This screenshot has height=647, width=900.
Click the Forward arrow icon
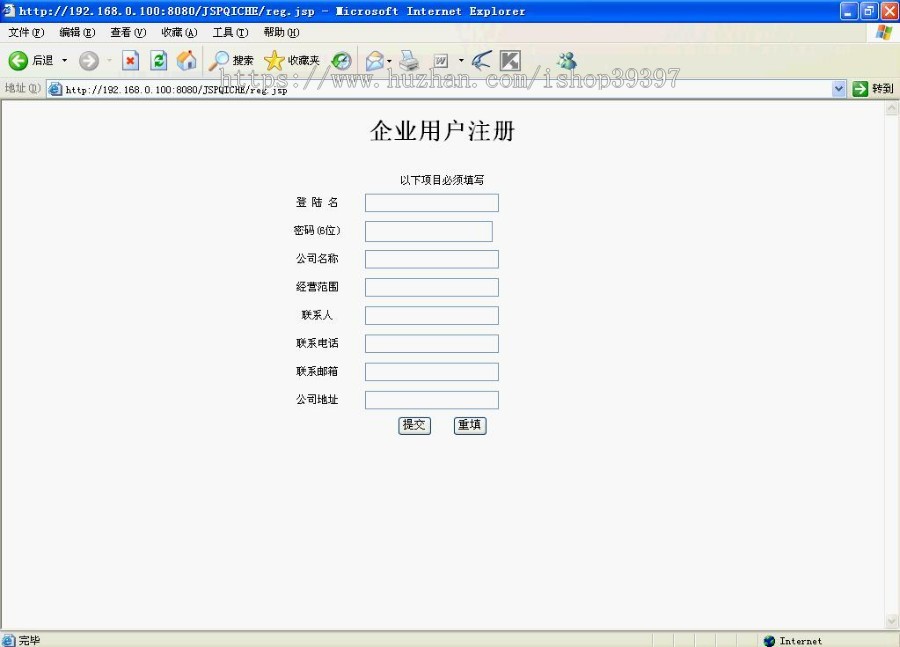coord(88,60)
